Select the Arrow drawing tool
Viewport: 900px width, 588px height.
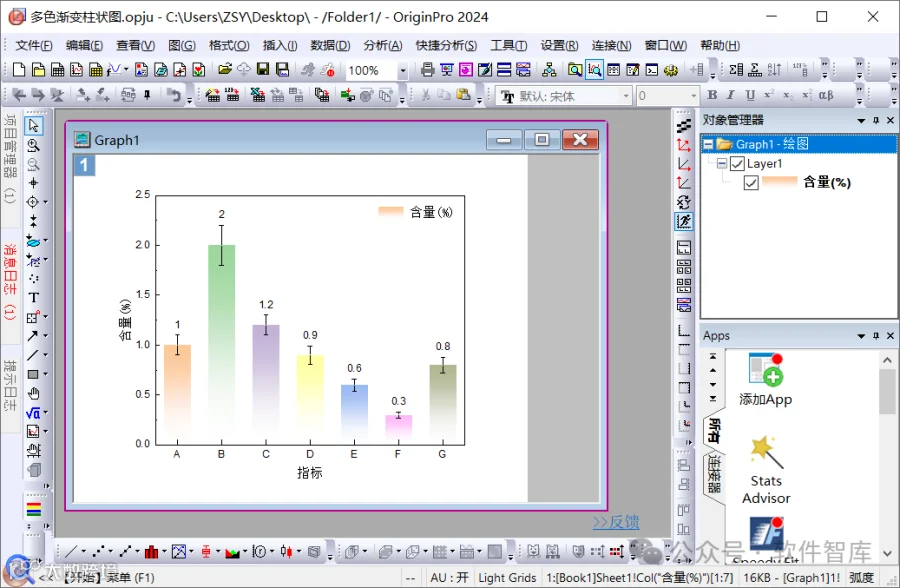point(33,336)
